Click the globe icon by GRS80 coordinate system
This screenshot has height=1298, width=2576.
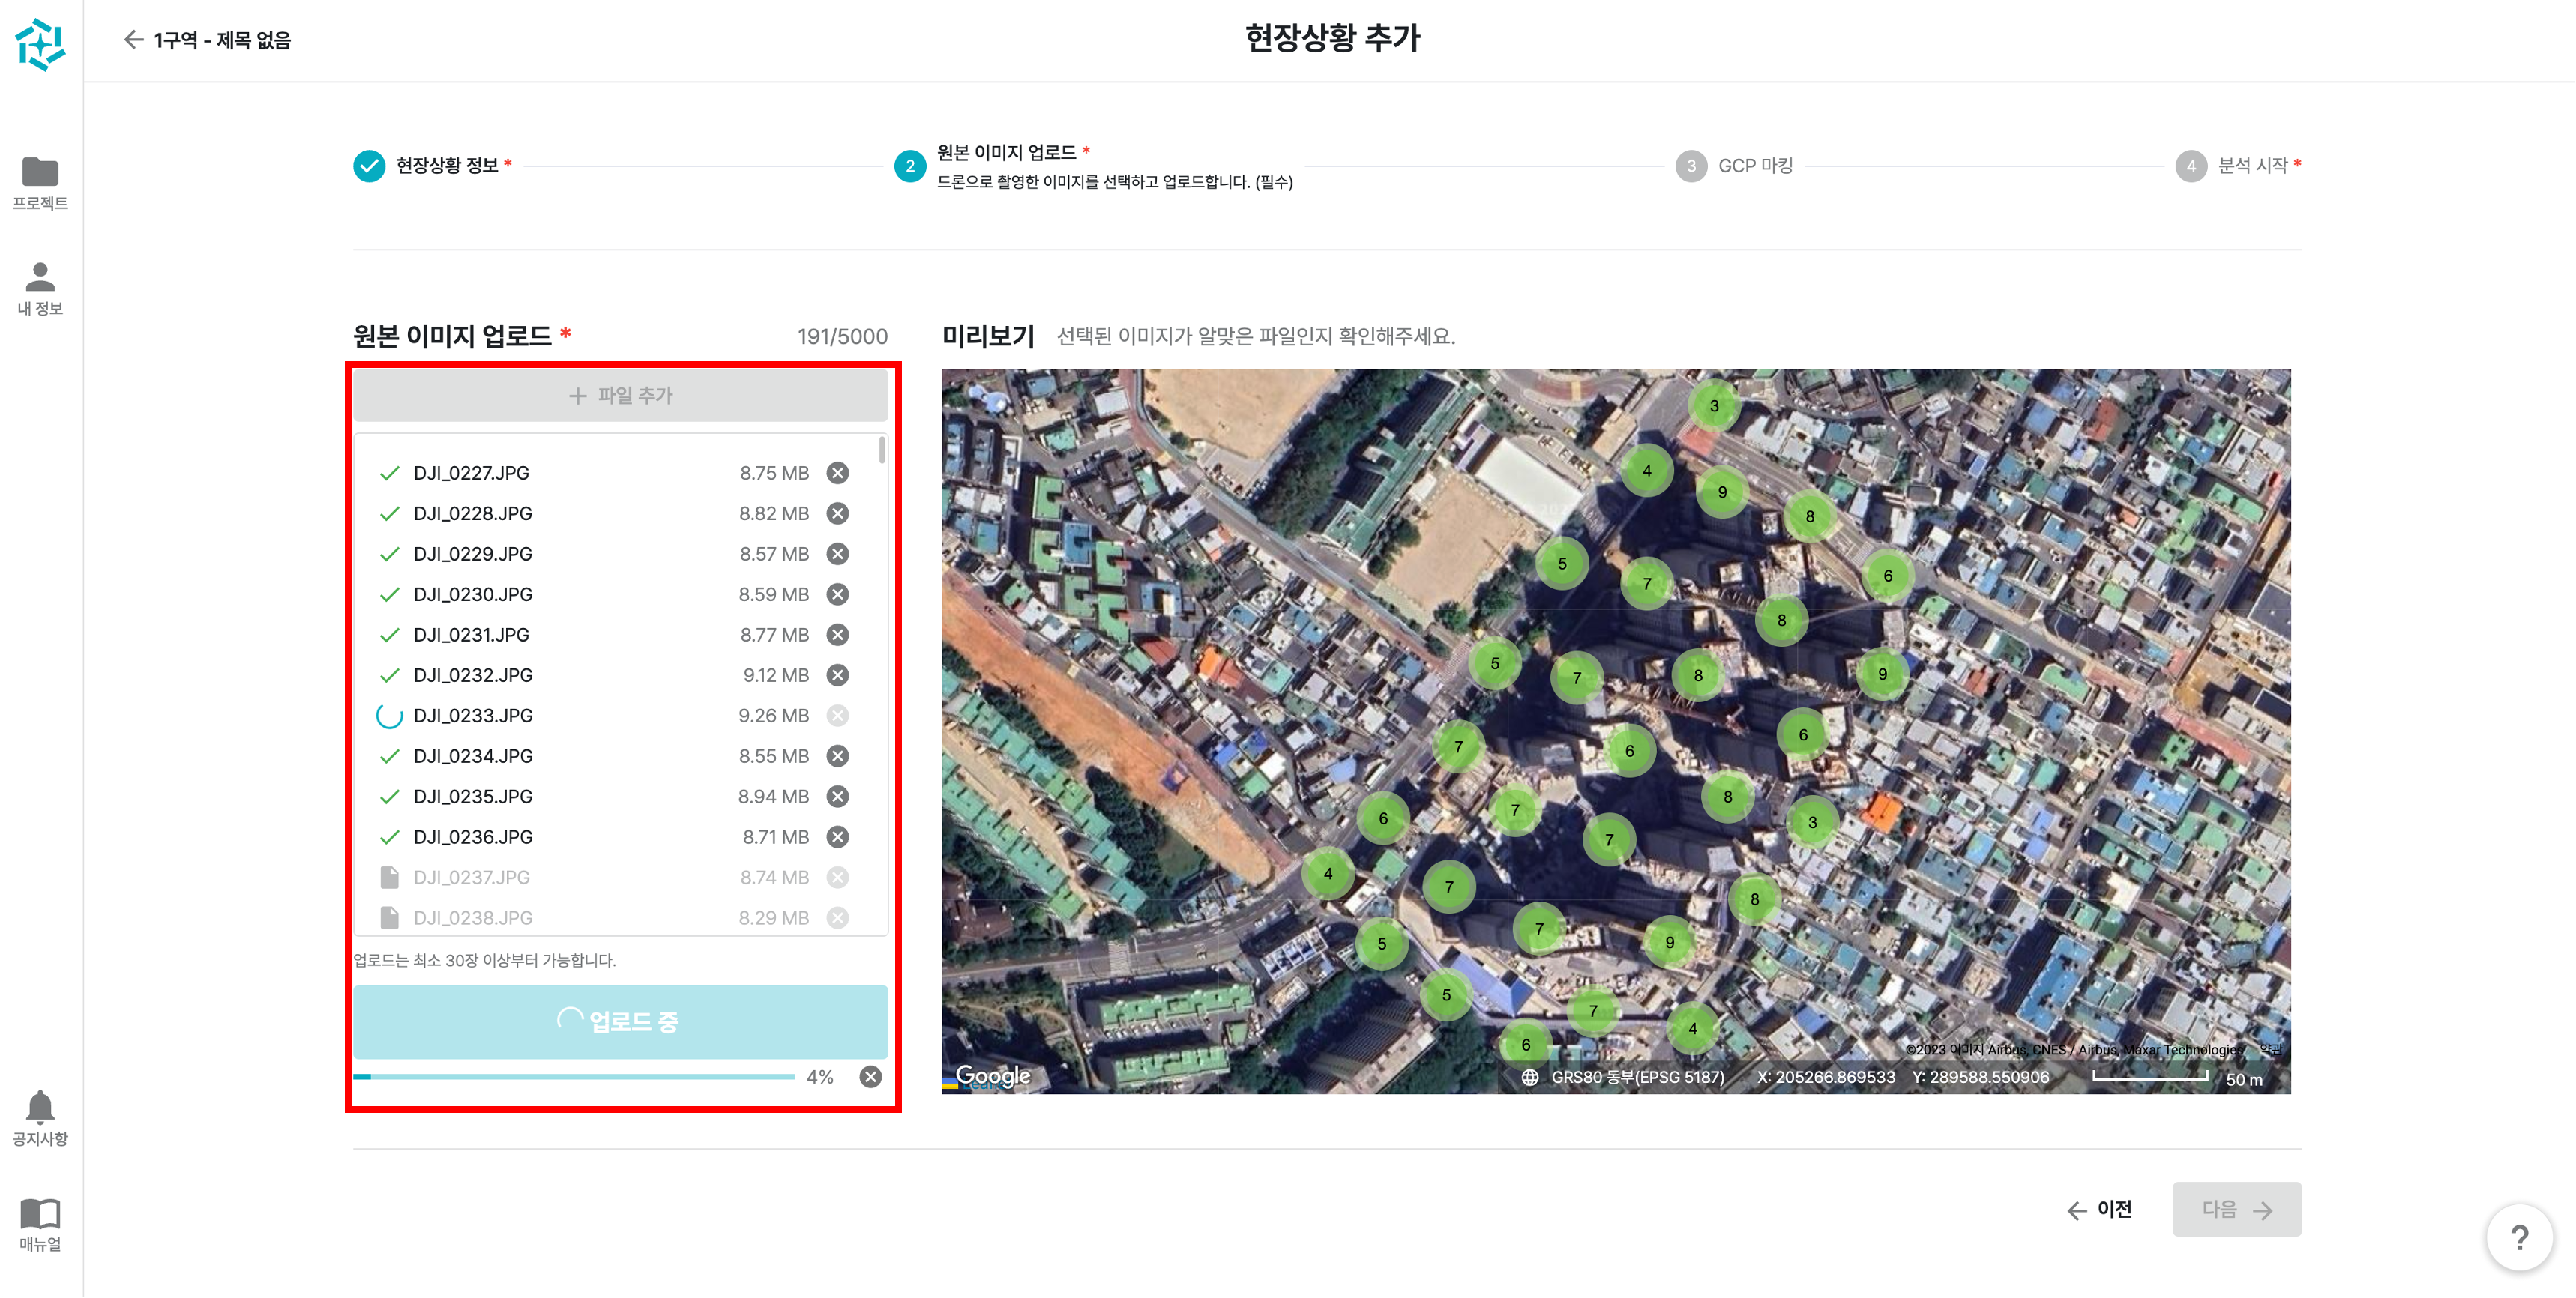pos(1530,1077)
